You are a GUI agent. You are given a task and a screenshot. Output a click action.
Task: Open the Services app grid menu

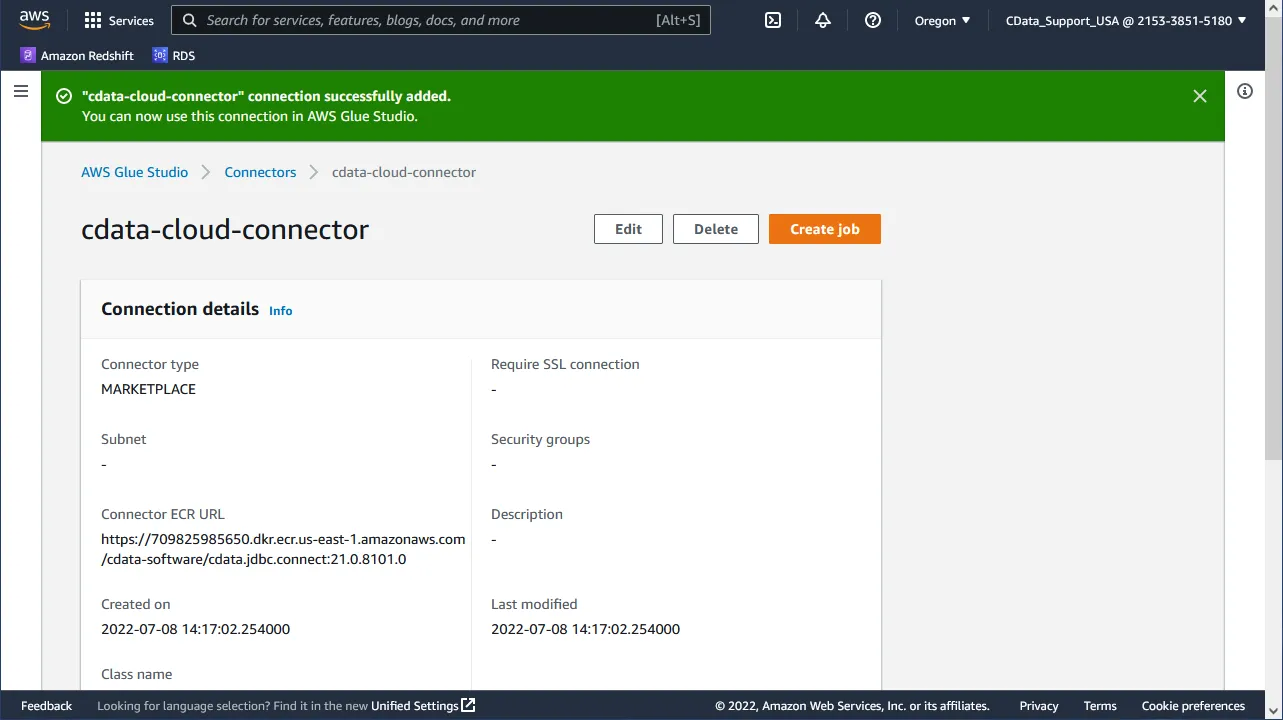pyautogui.click(x=118, y=20)
